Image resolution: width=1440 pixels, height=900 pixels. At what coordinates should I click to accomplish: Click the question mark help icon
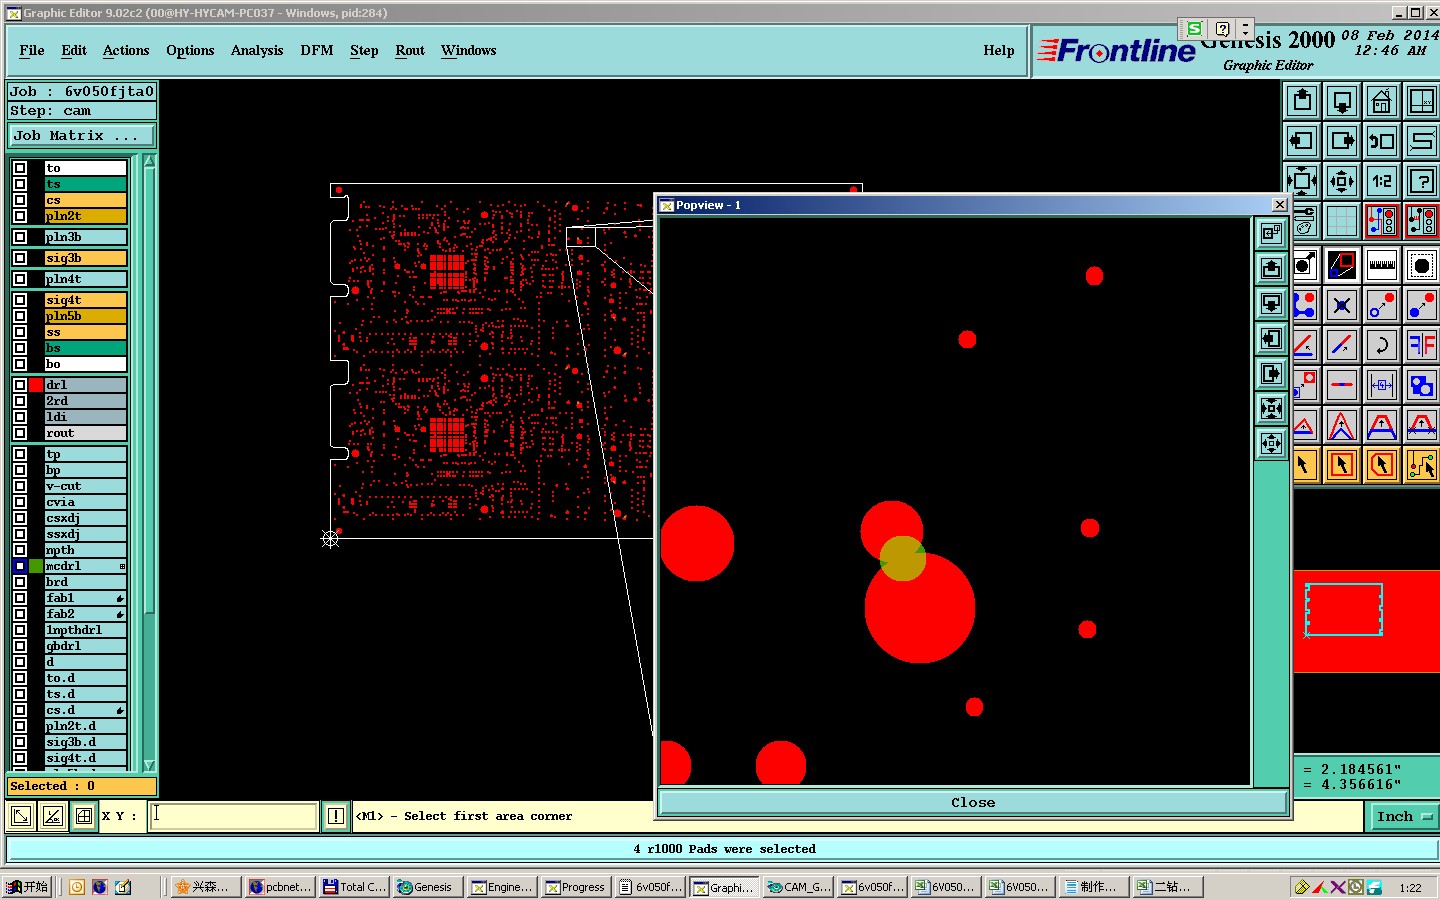pyautogui.click(x=1422, y=181)
